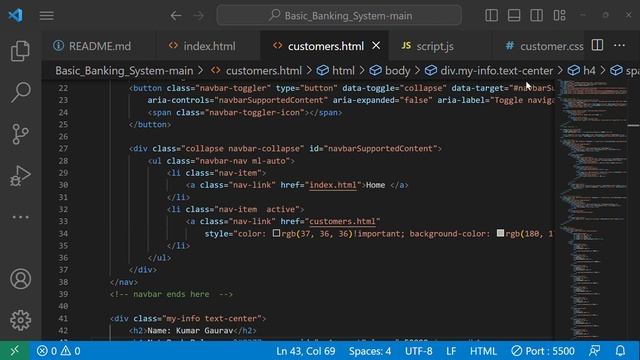This screenshot has width=640, height=360.
Task: Open the Search view in activity bar
Action: click(20, 92)
